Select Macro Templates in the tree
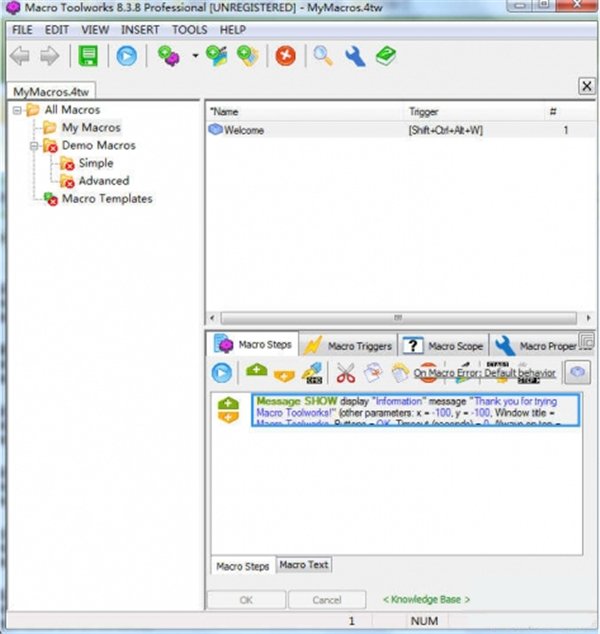600x634 pixels. [x=107, y=199]
